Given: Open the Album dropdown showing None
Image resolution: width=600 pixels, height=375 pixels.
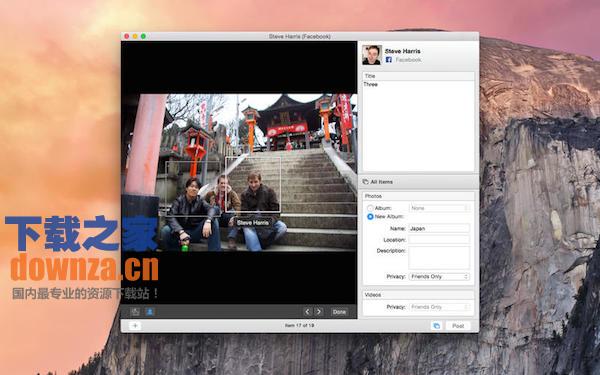Looking at the screenshot, I should tap(439, 208).
